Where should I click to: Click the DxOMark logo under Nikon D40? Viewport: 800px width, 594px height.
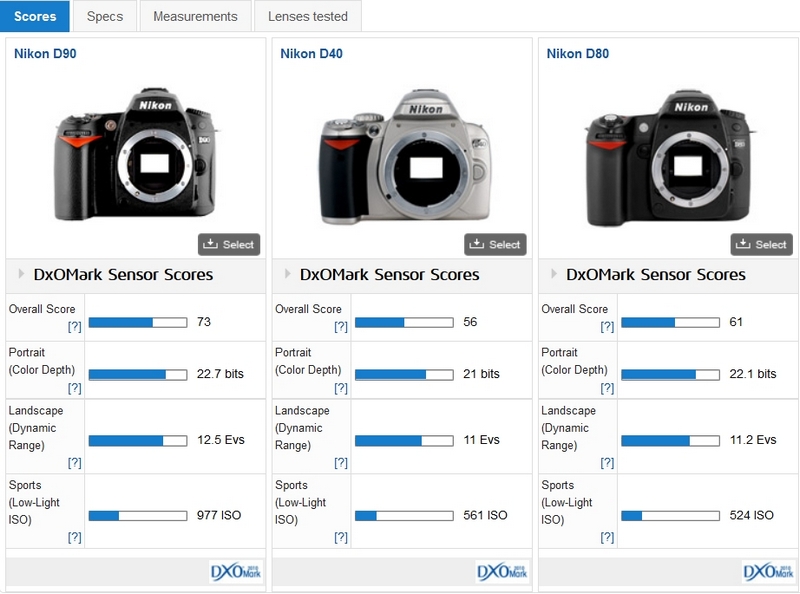pos(502,572)
